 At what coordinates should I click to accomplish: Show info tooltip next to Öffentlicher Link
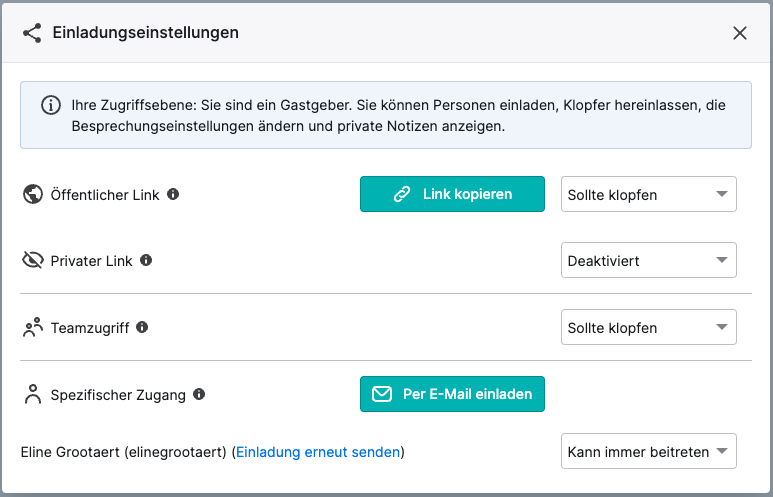coord(173,194)
